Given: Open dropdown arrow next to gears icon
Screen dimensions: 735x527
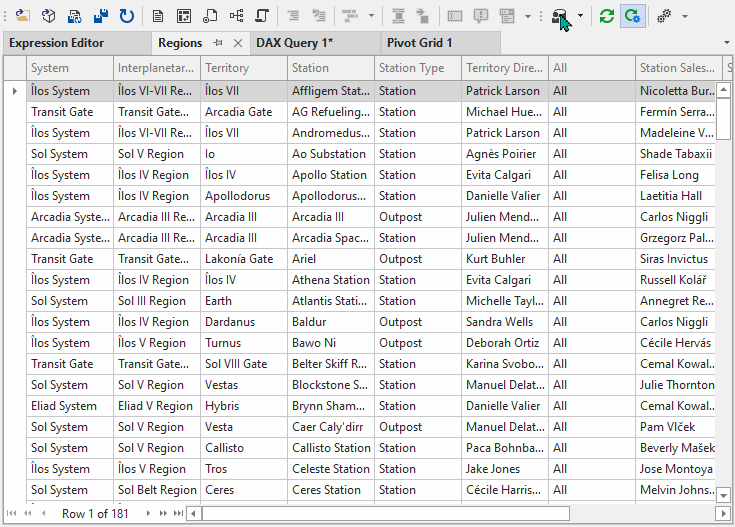Looking at the screenshot, I should pyautogui.click(x=685, y=16).
